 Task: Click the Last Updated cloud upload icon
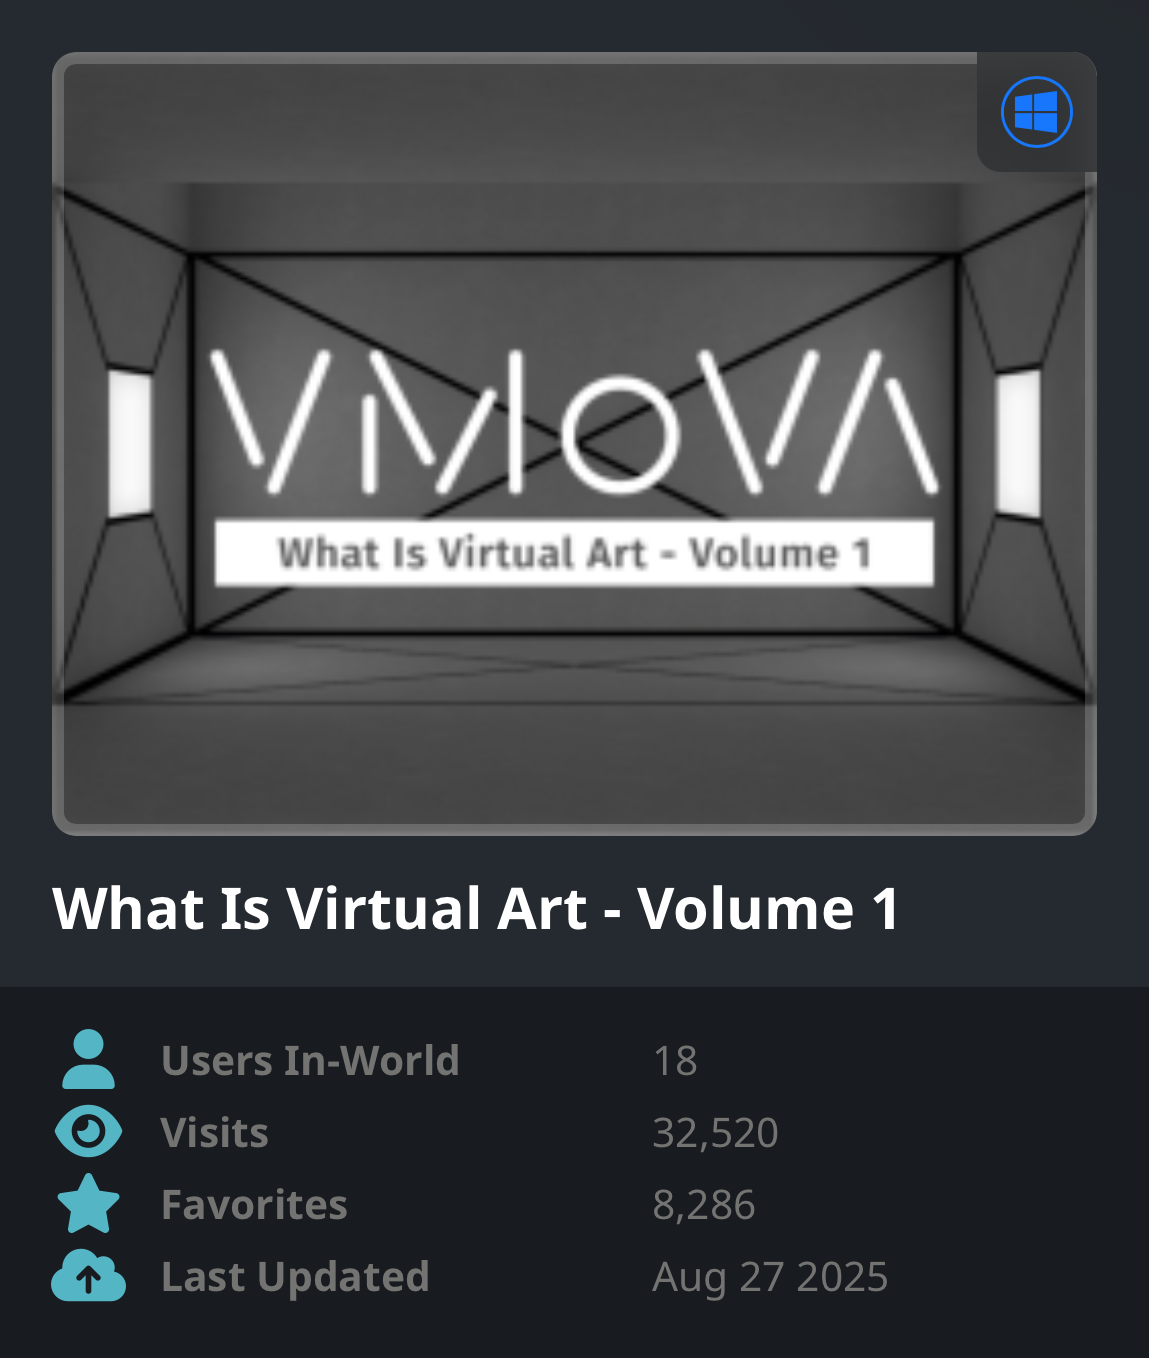point(88,1275)
